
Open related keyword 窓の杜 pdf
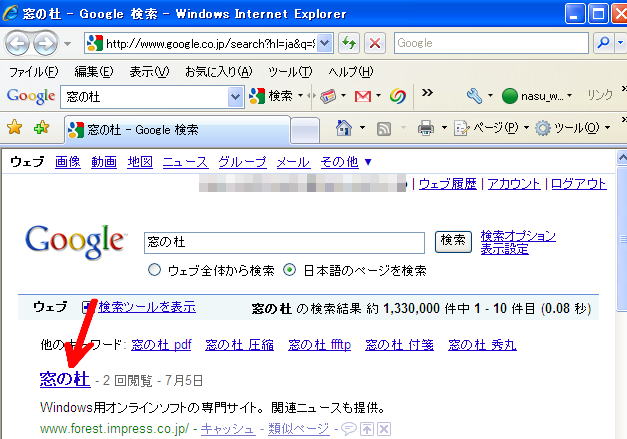pyautogui.click(x=161, y=345)
